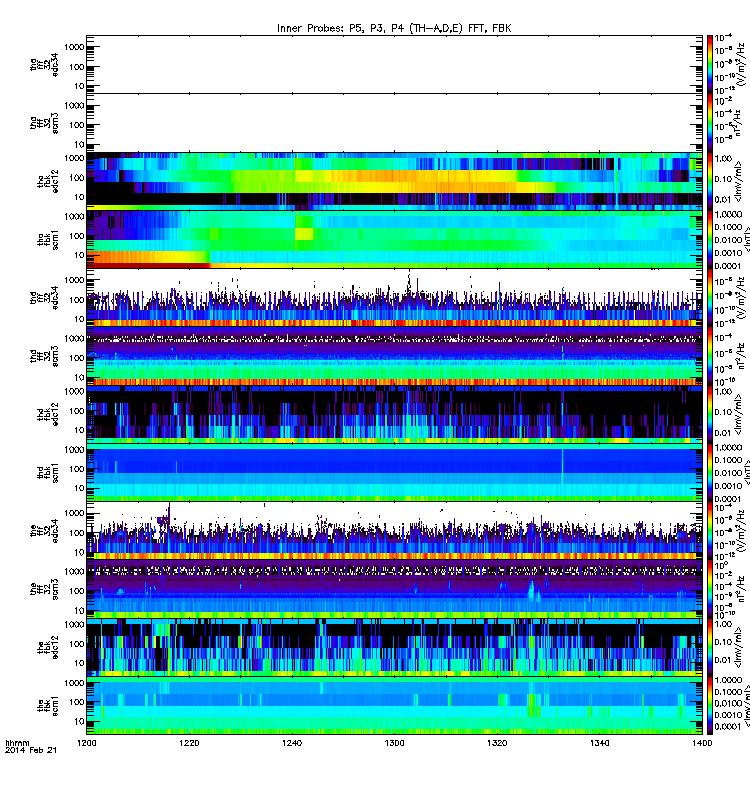
Task: Select the the fff scm3 spectrogram panel
Action: [x=394, y=590]
